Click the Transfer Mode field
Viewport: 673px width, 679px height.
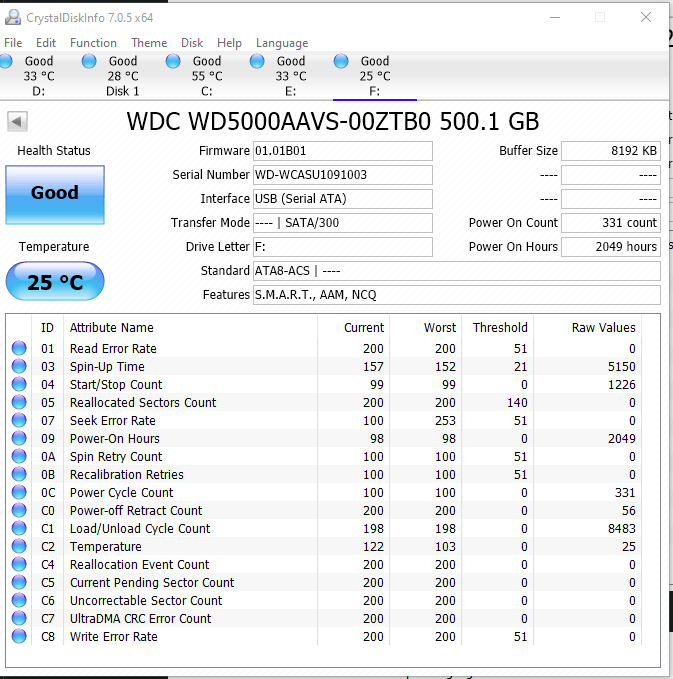[343, 223]
